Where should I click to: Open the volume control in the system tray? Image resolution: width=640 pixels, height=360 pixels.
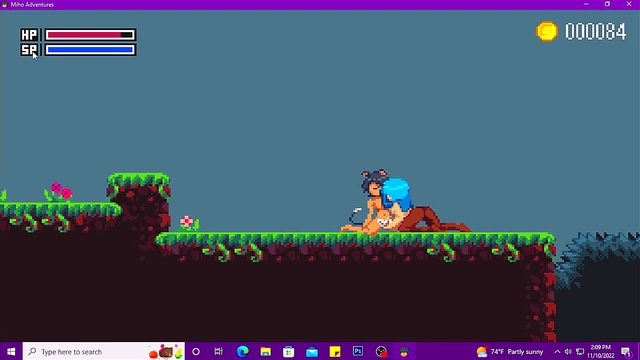click(568, 351)
